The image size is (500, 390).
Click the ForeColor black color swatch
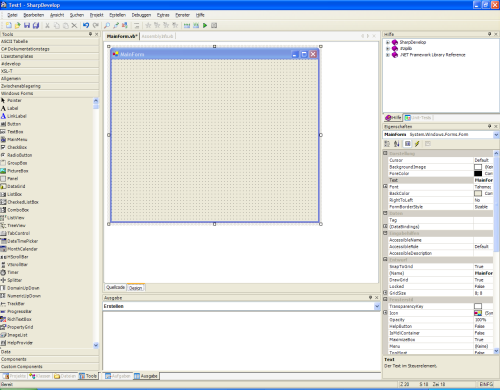(x=478, y=173)
